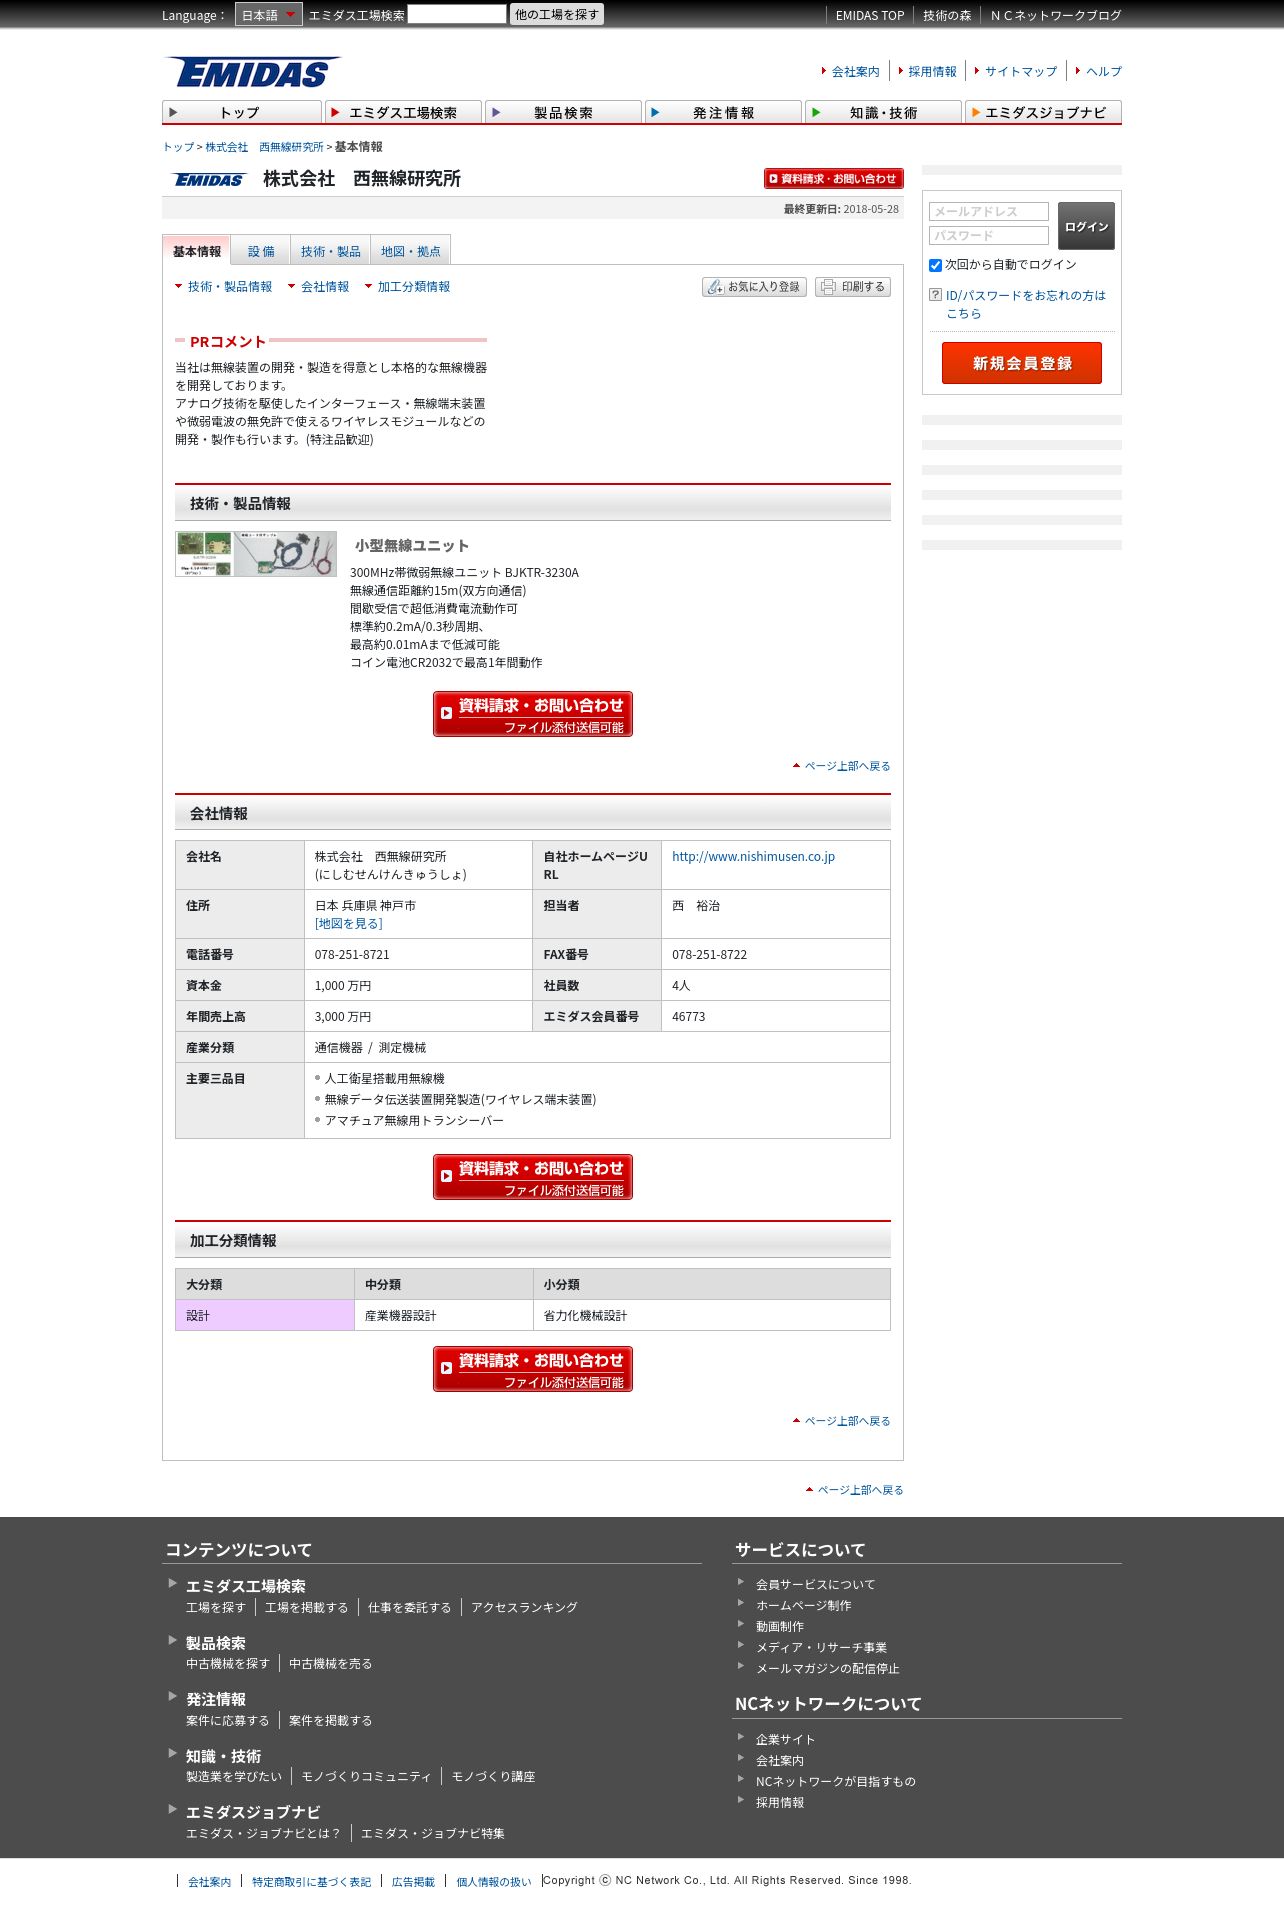Click 資料請求 button under the company table
1284x1905 pixels.
[533, 1177]
